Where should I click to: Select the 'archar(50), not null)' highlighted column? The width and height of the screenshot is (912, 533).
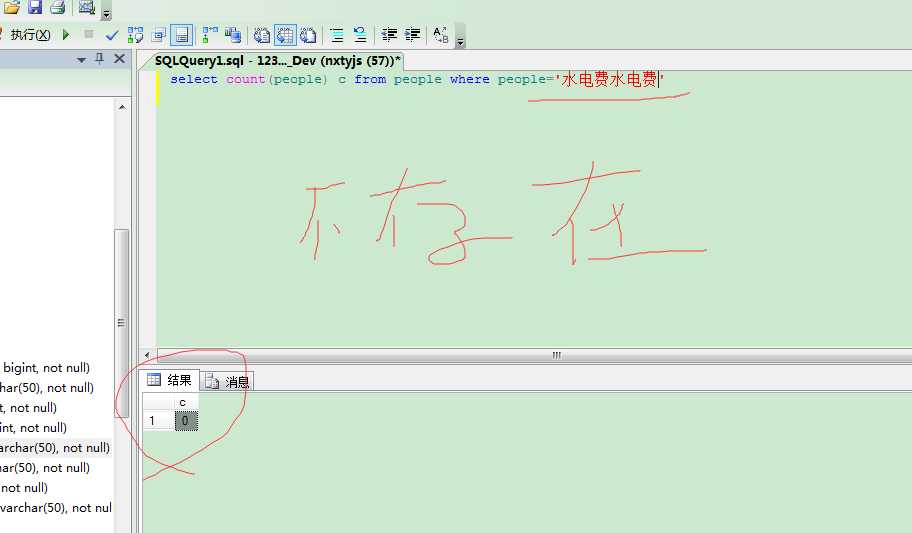[55, 447]
